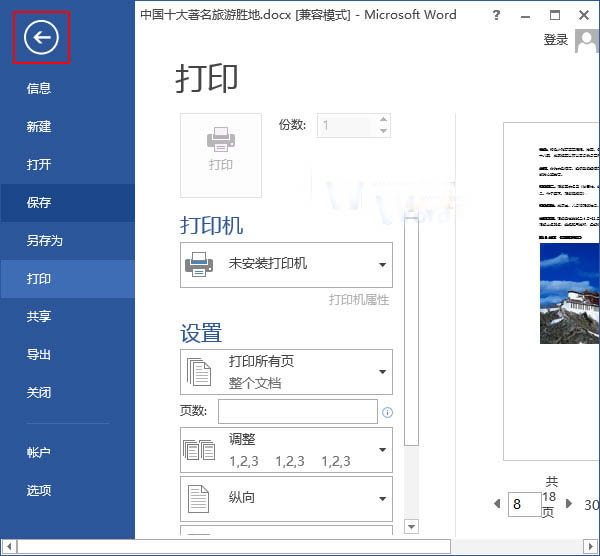Click the collate icon beside 调整
Viewport: 600px width, 556px height.
tap(199, 450)
